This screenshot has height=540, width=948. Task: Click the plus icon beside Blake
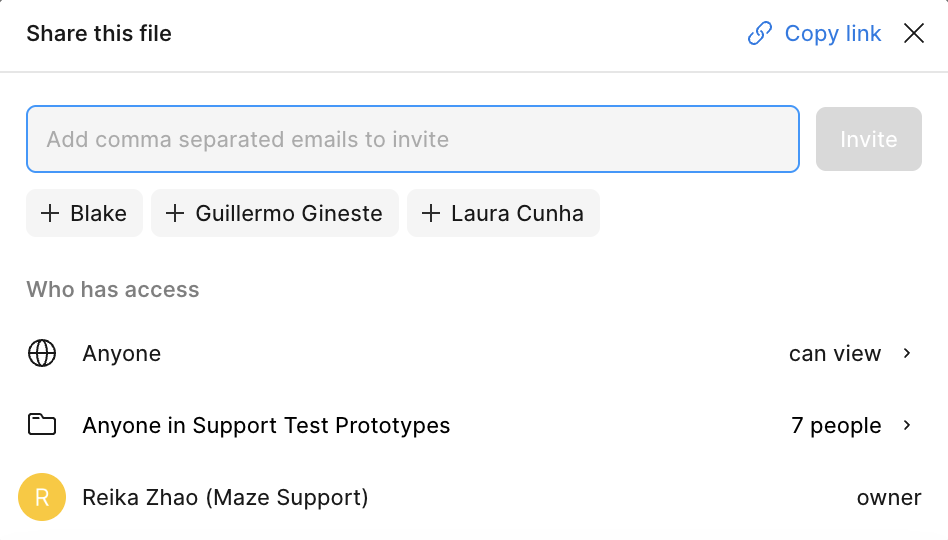point(49,213)
